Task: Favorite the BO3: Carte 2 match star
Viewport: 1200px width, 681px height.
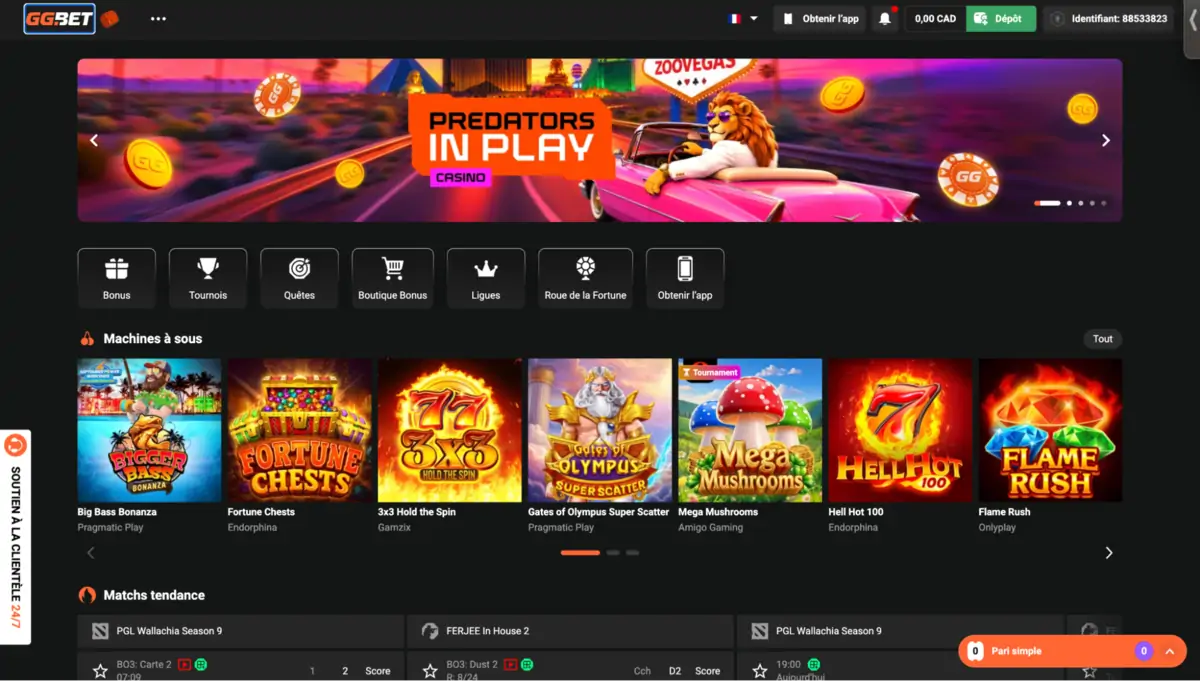Action: point(100,671)
